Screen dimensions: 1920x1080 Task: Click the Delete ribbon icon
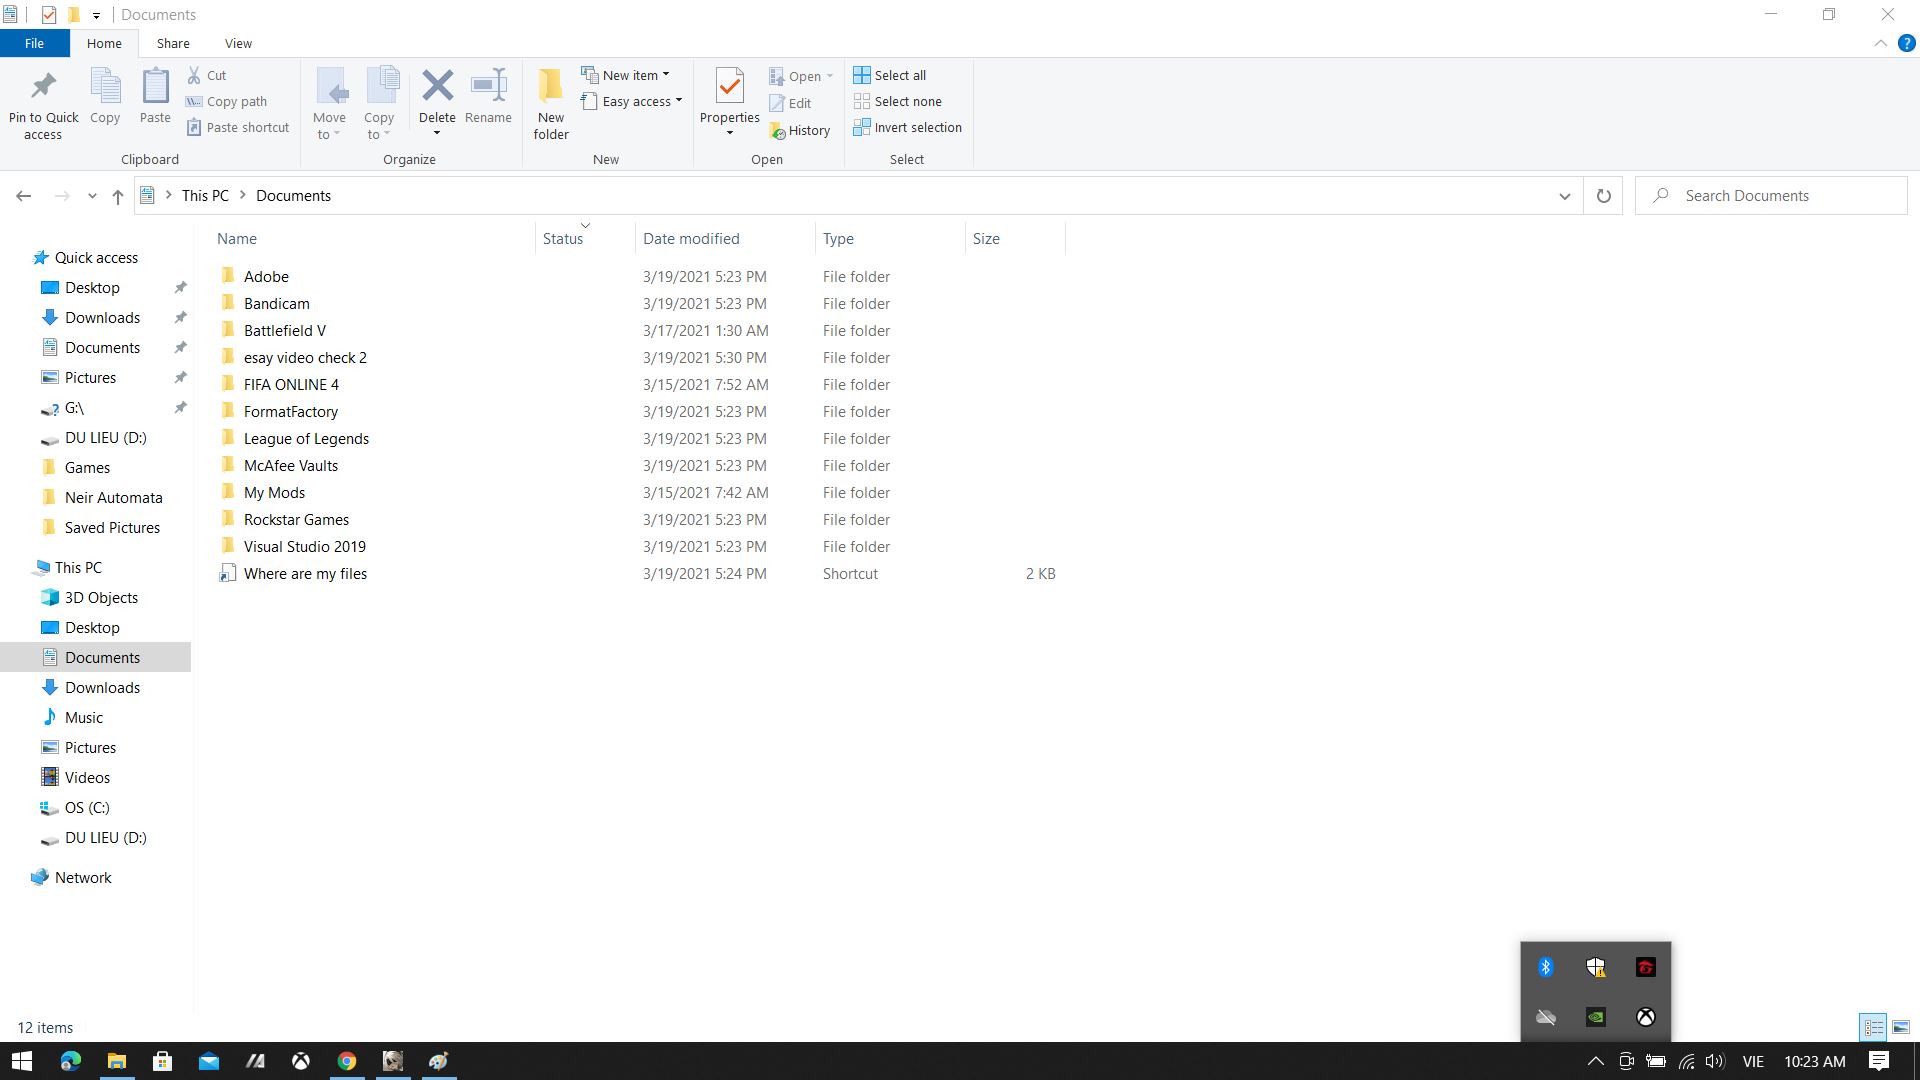coord(437,87)
